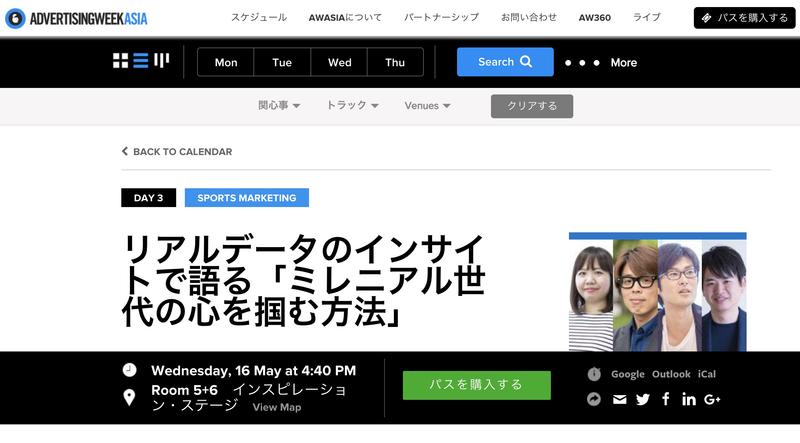Share the session on Google Plus
800x443 pixels.
[x=712, y=399]
